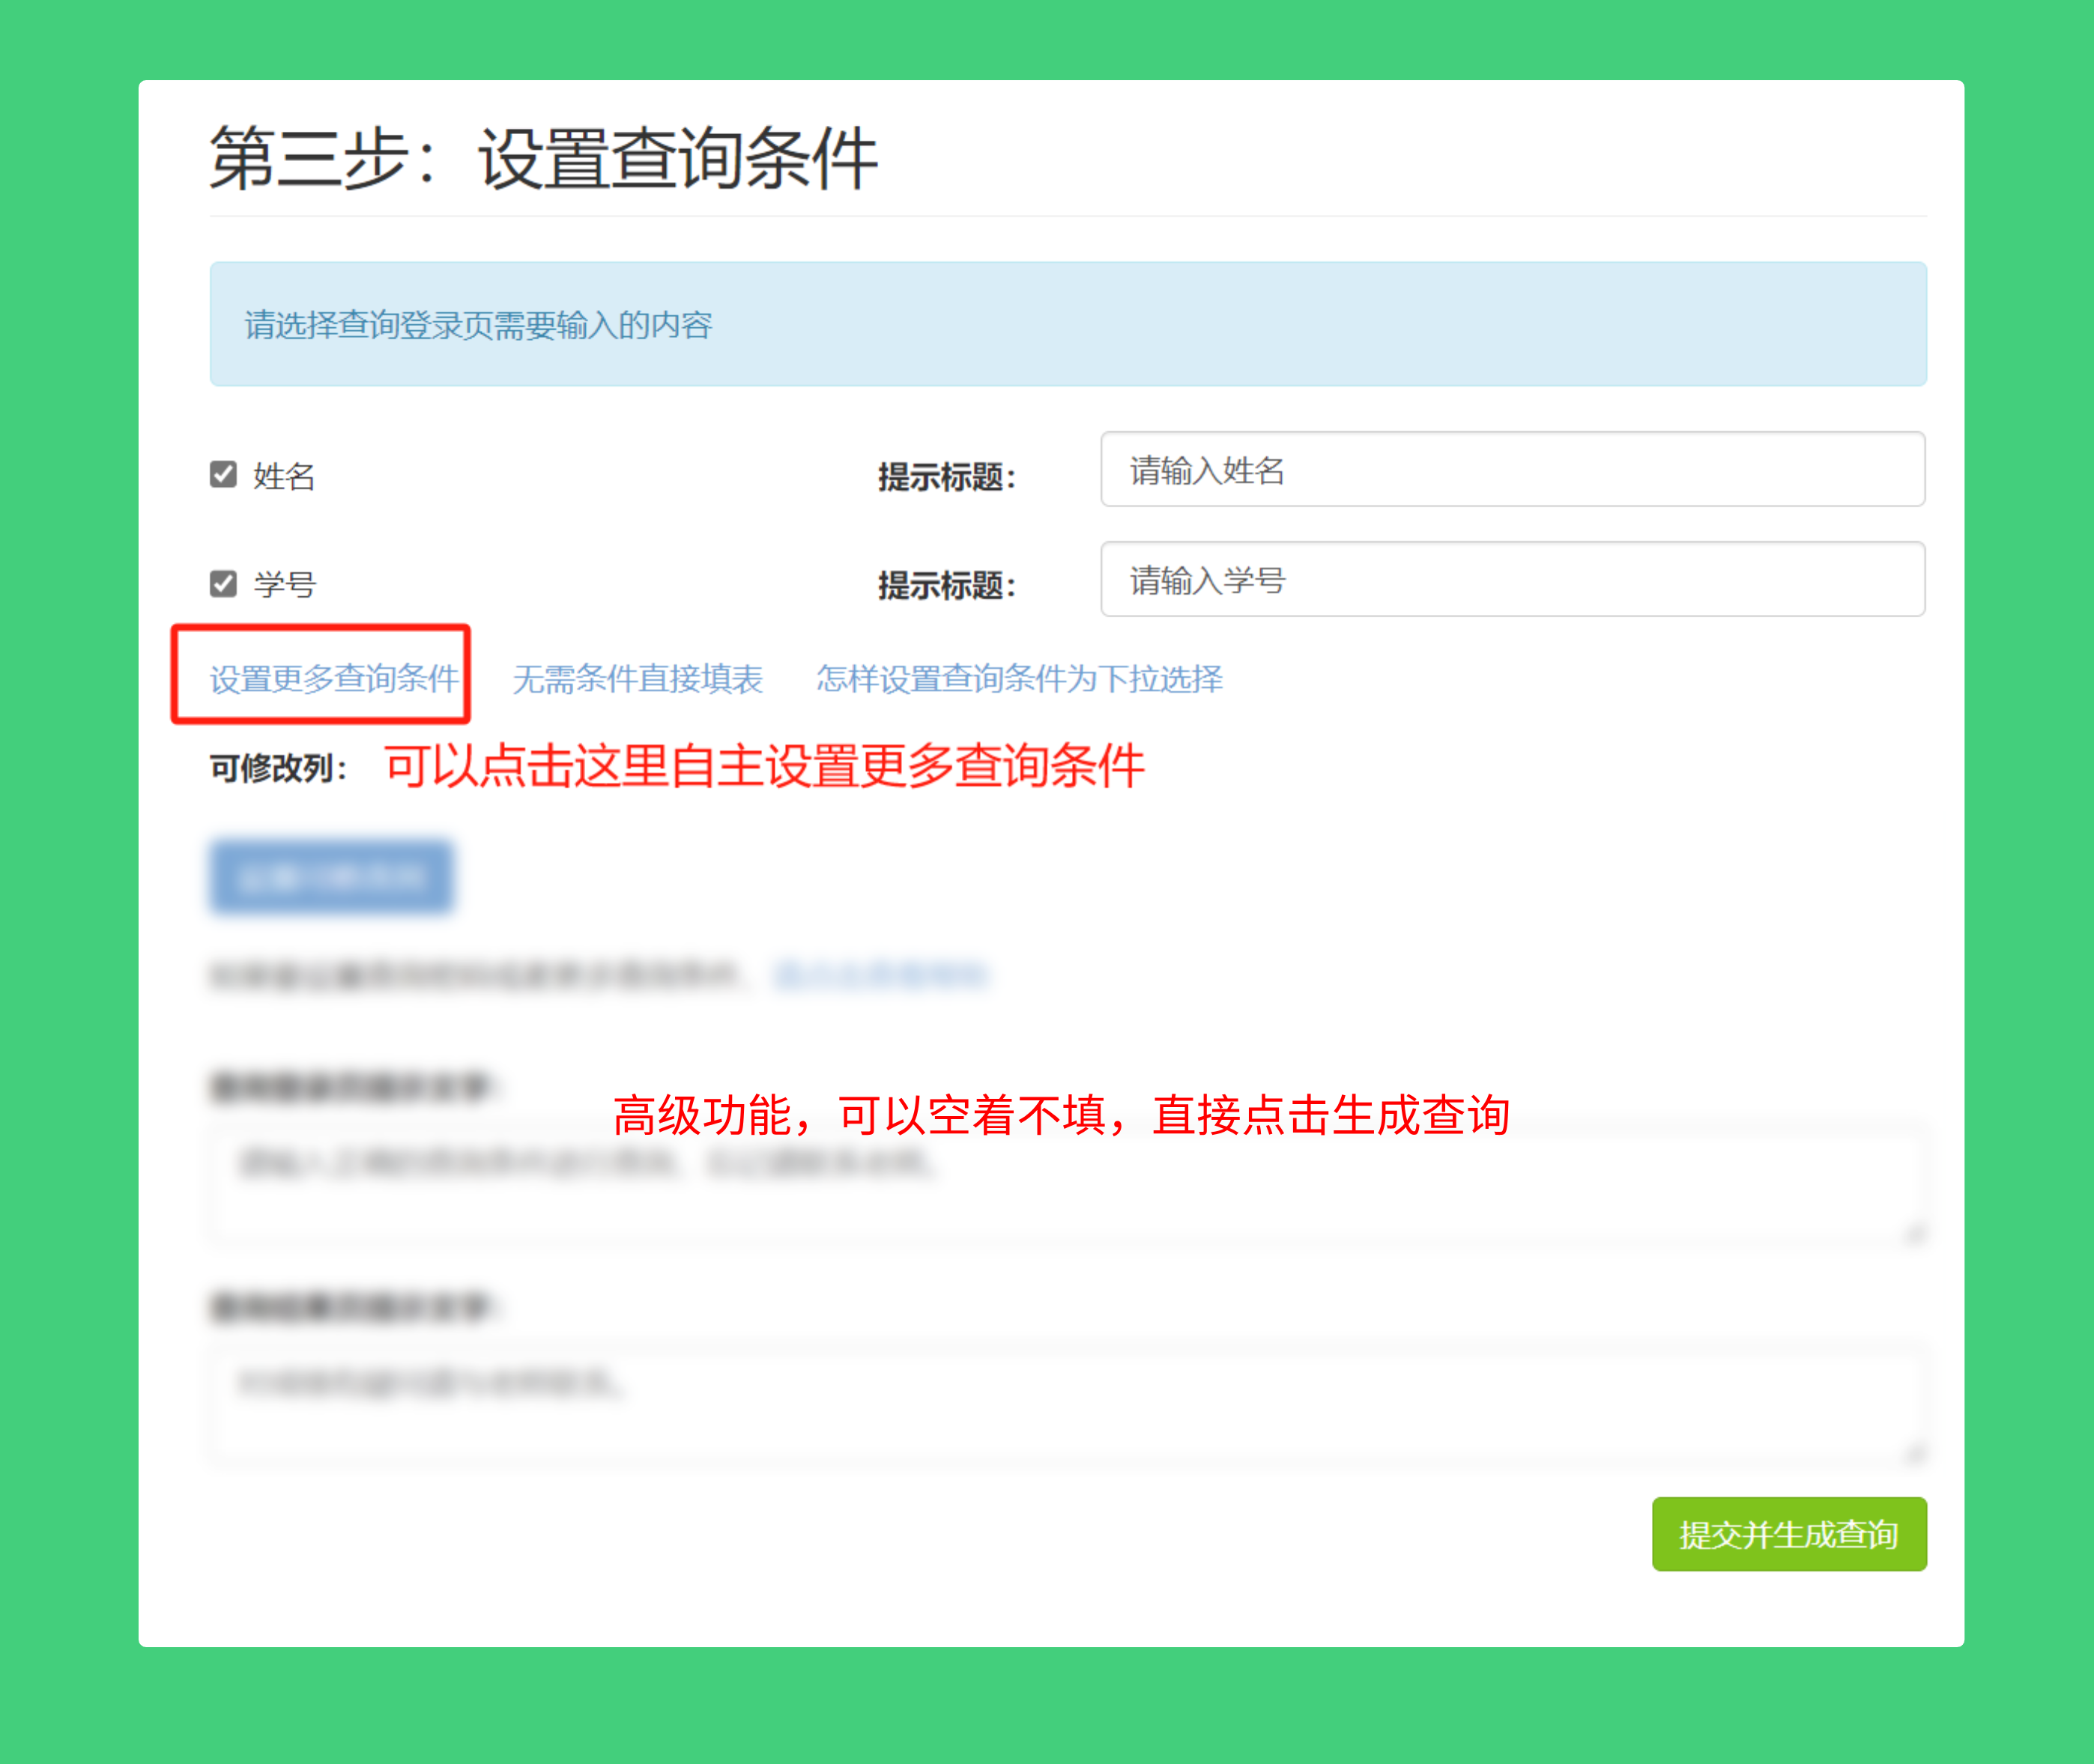Open the 无需条件直接填表 link
The width and height of the screenshot is (2094, 1764).
pos(637,679)
